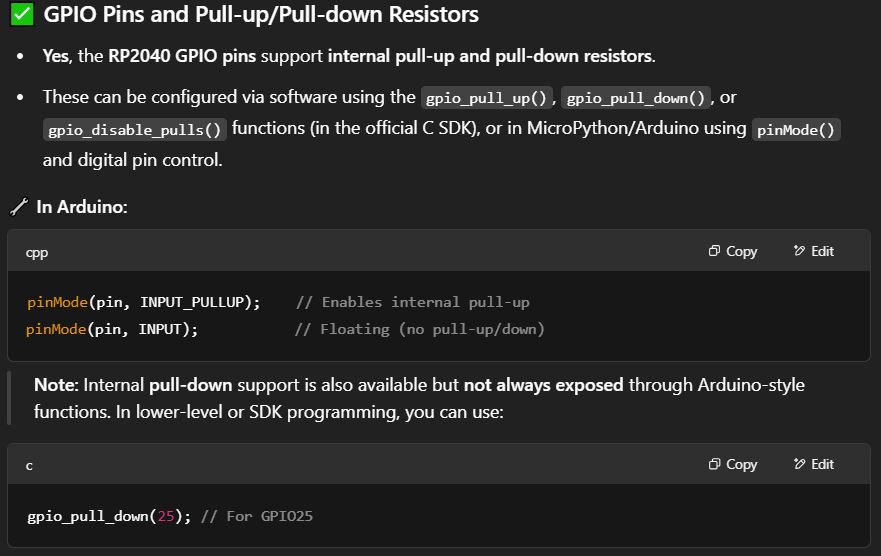Click the wrench icon beside In Arduino

coord(19,207)
